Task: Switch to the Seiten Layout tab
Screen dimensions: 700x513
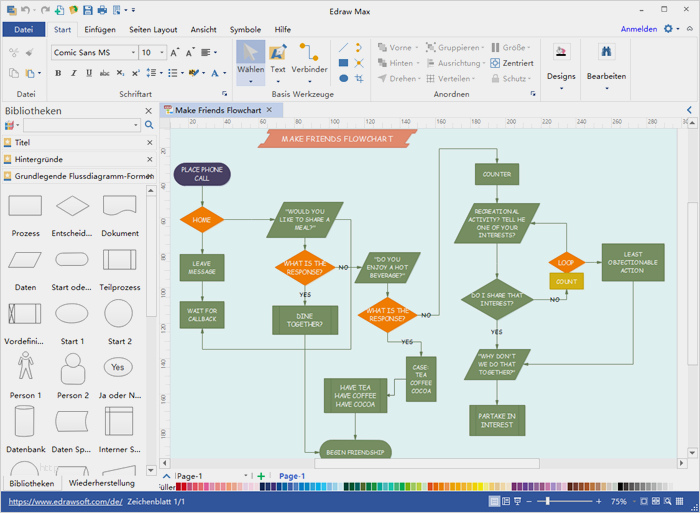Action: (x=152, y=30)
